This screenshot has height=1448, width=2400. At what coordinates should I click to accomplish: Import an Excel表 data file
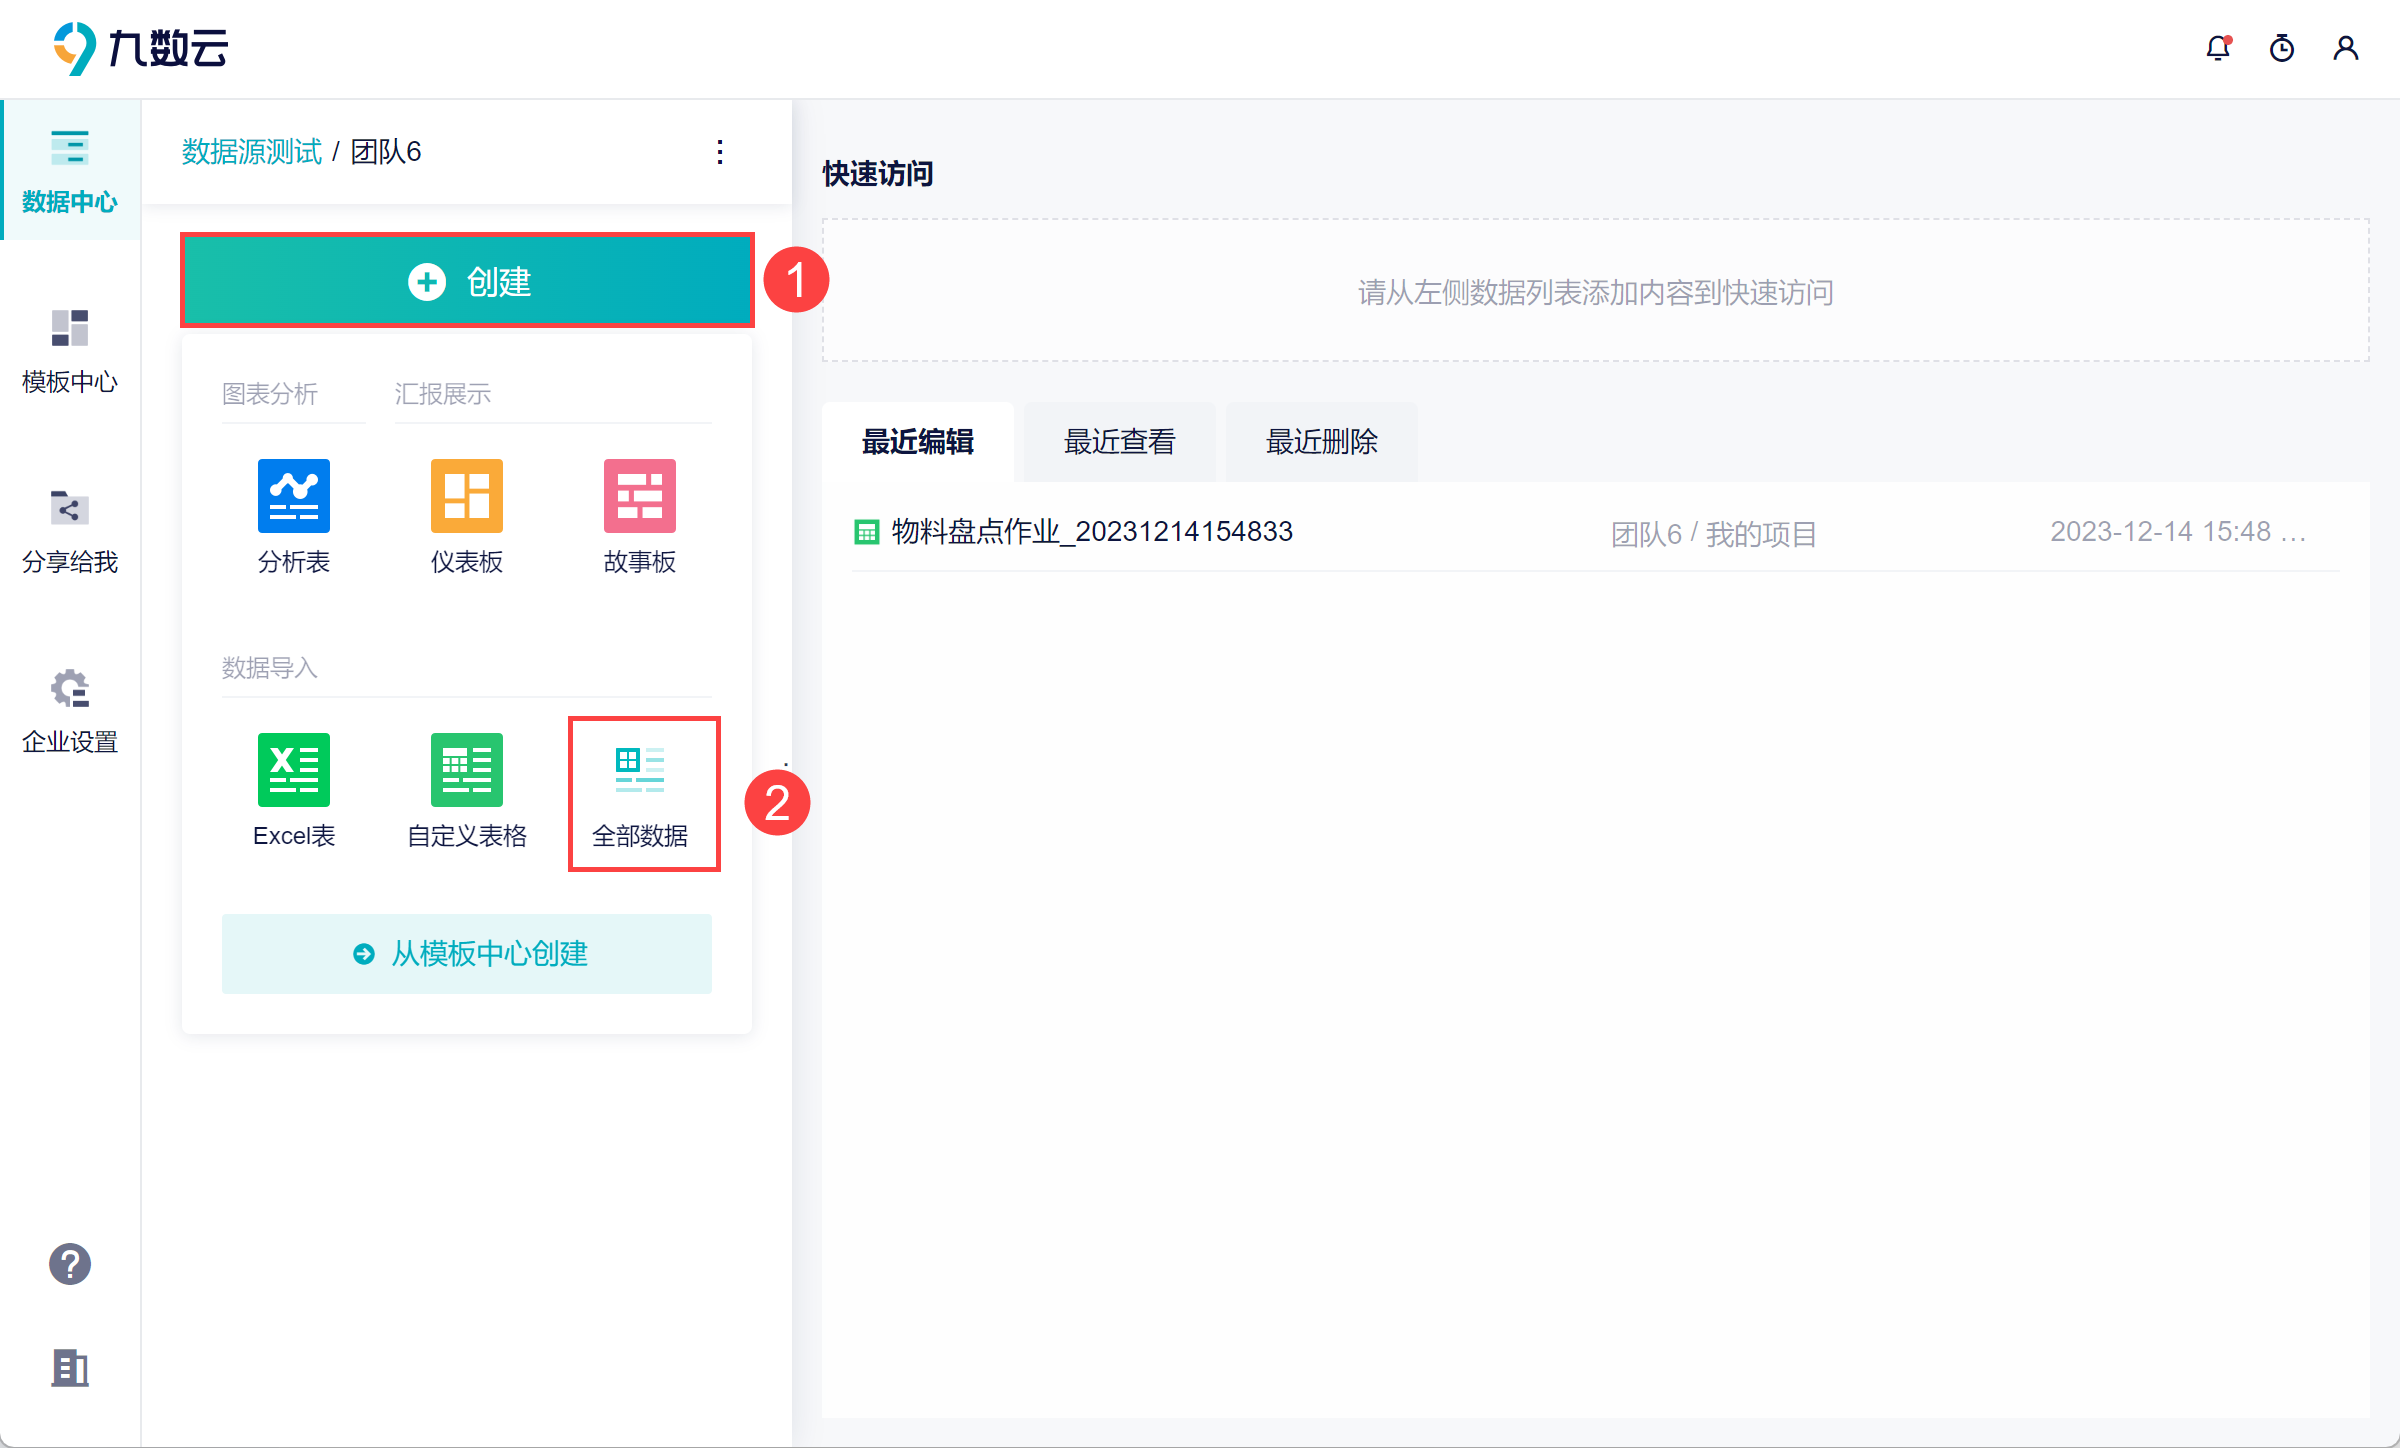pos(293,770)
